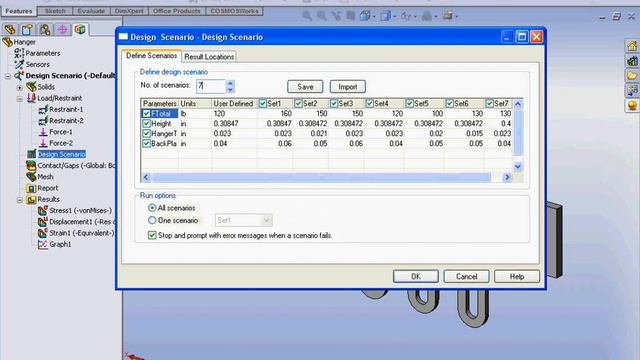Open the Evaluate command tab
640x360 pixels.
point(91,11)
